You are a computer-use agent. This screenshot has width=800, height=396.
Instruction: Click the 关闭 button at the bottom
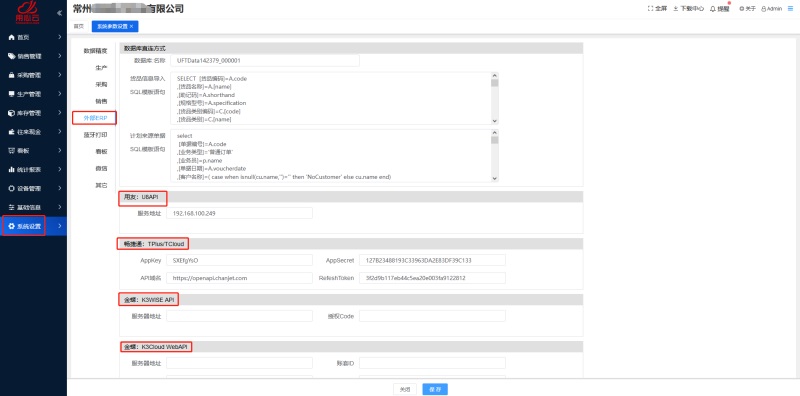pos(405,389)
